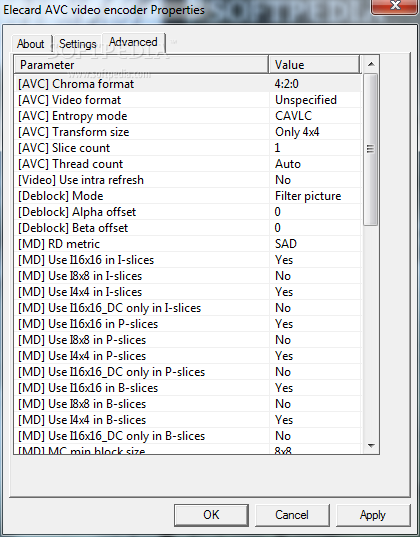Select the Entropy mode parameter
The image size is (420, 537).
[188, 116]
